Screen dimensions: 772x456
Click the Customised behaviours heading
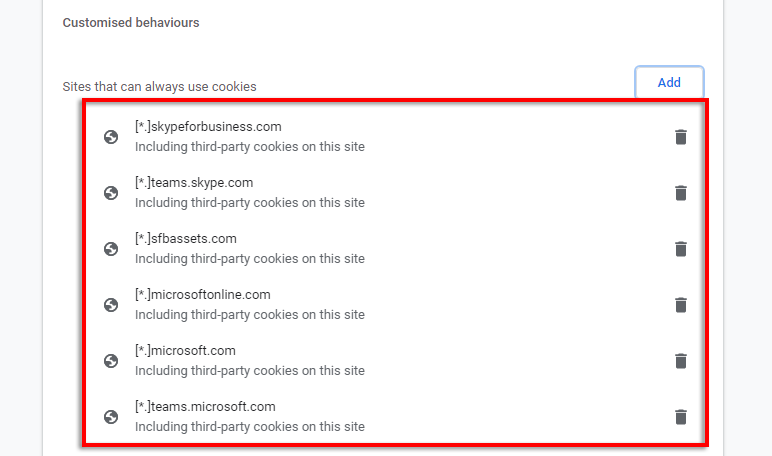[x=131, y=23]
